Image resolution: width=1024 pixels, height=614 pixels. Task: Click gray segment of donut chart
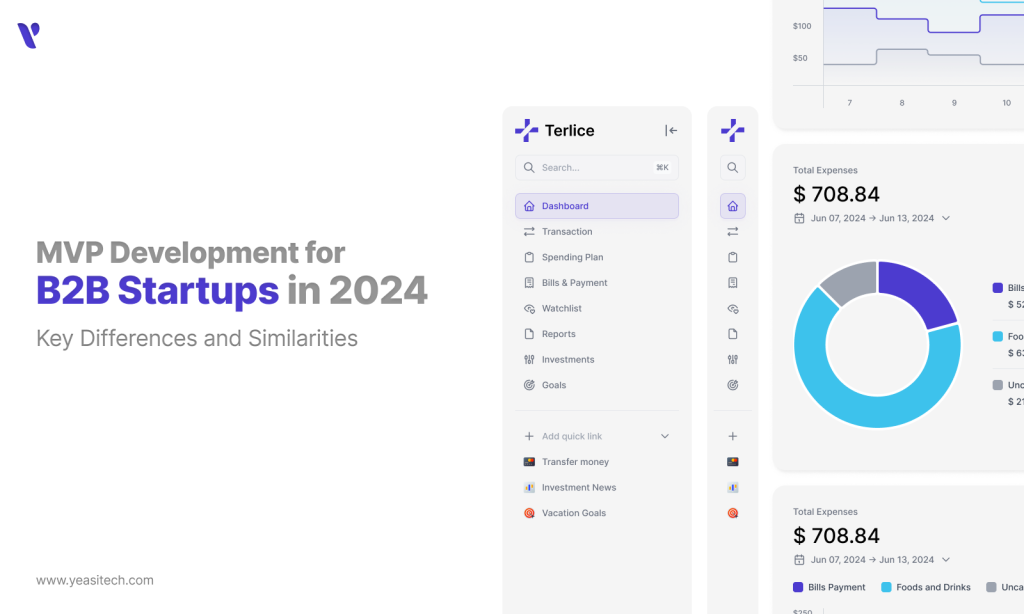(x=852, y=282)
